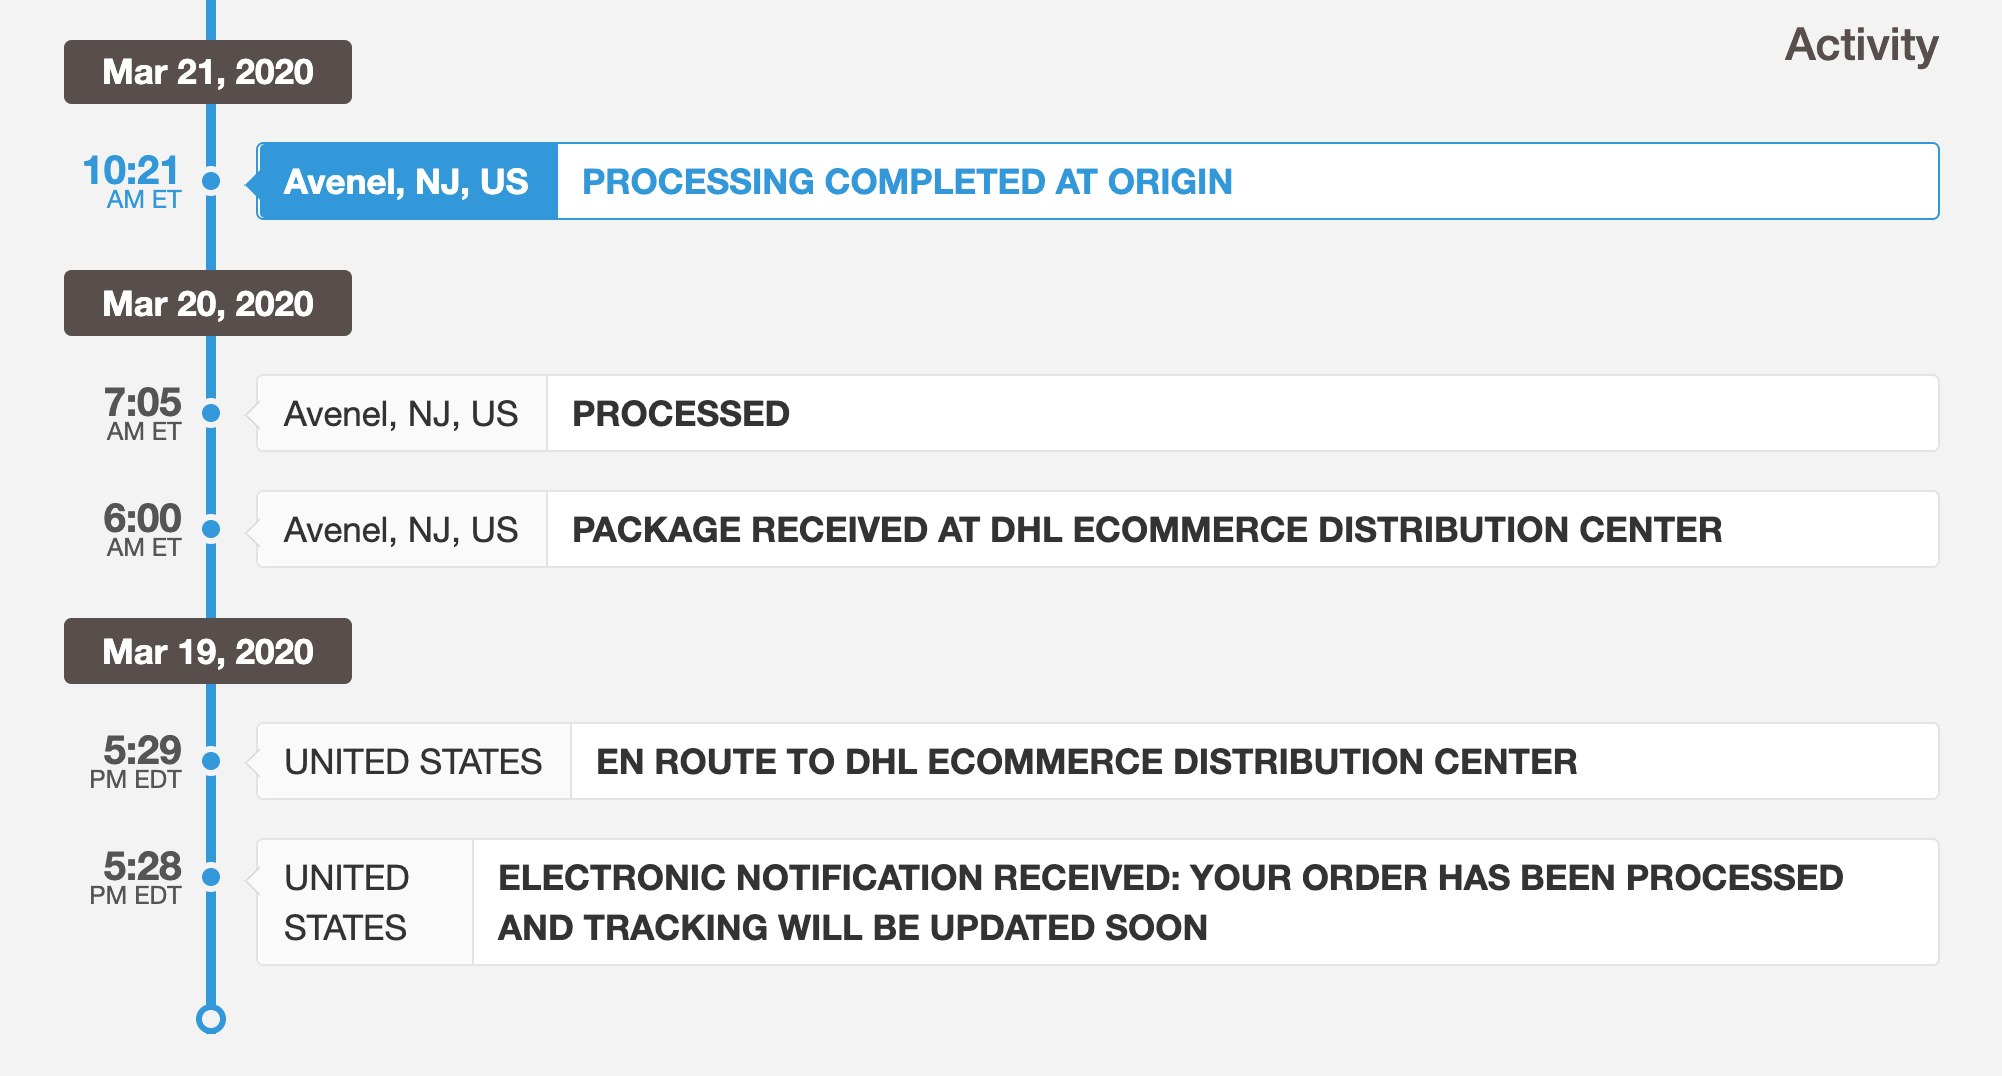Click Processing Completed at Origin status
The height and width of the screenshot is (1076, 2002).
click(907, 182)
